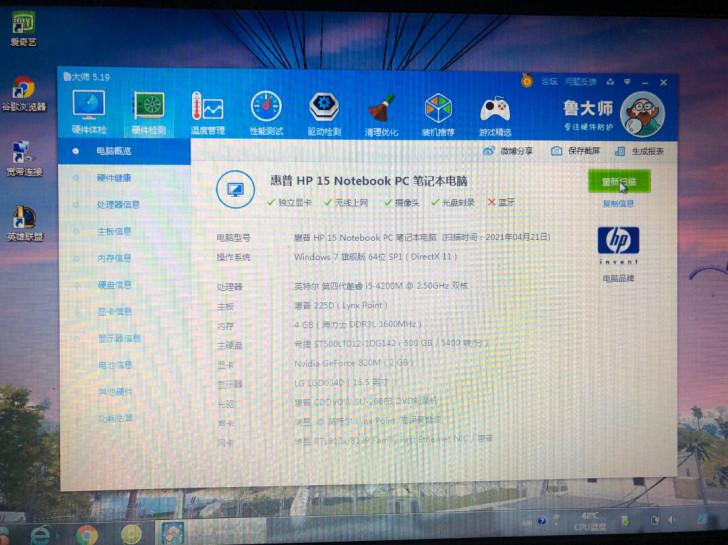Click the DVD optical drive value
The height and width of the screenshot is (545, 728).
[365, 402]
